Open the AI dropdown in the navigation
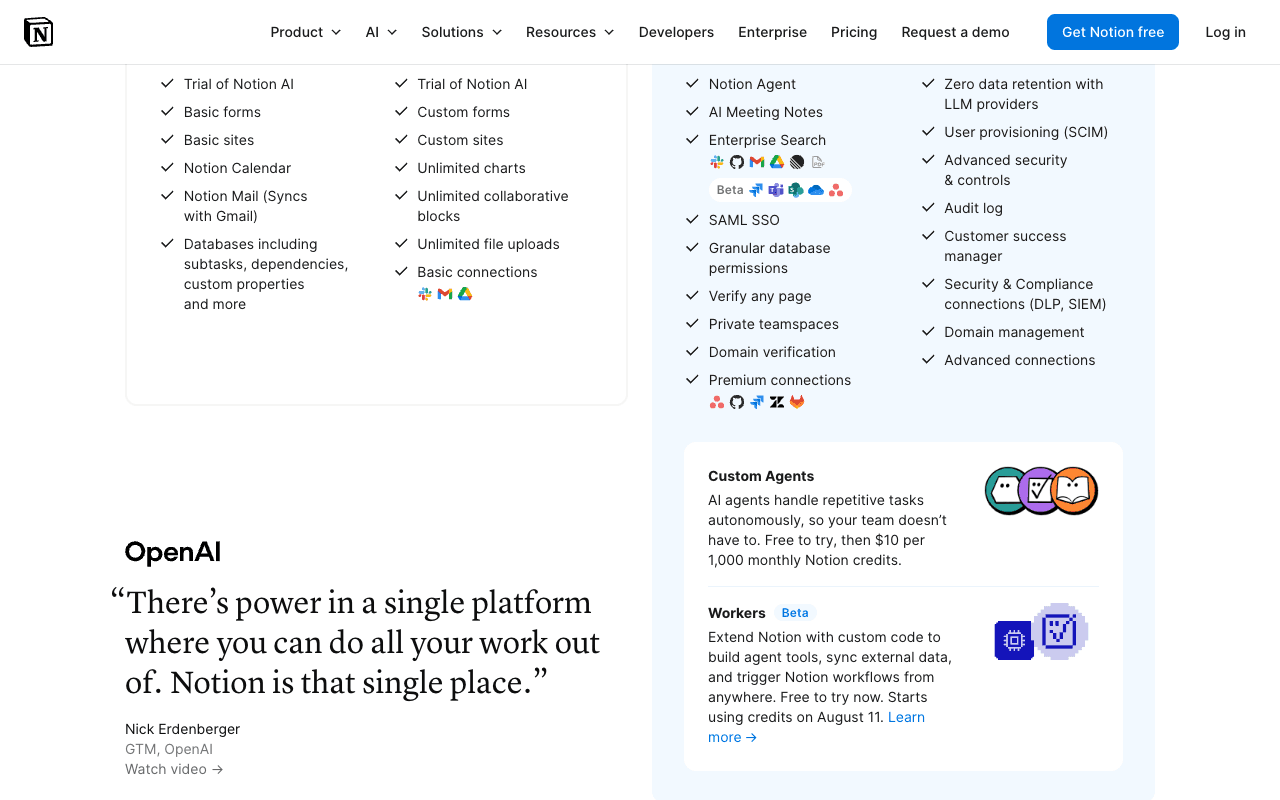The height and width of the screenshot is (800, 1280). pos(381,32)
